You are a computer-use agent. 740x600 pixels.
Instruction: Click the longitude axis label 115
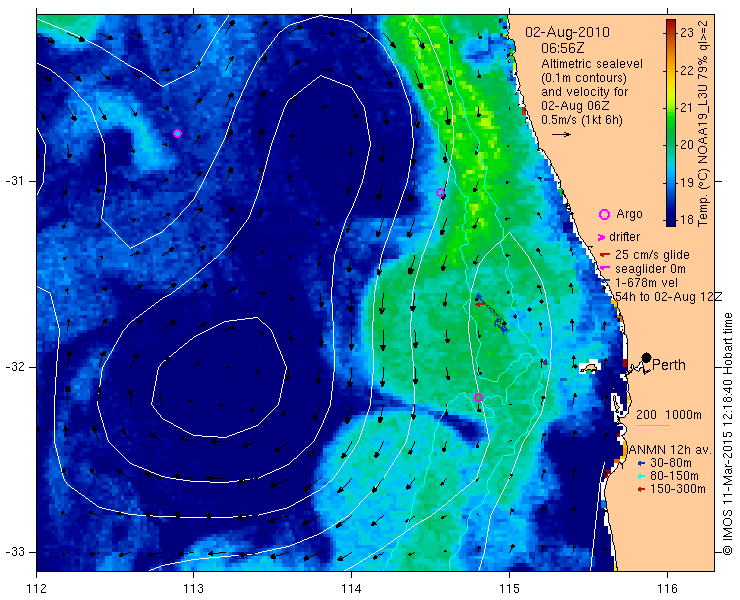[x=509, y=589]
